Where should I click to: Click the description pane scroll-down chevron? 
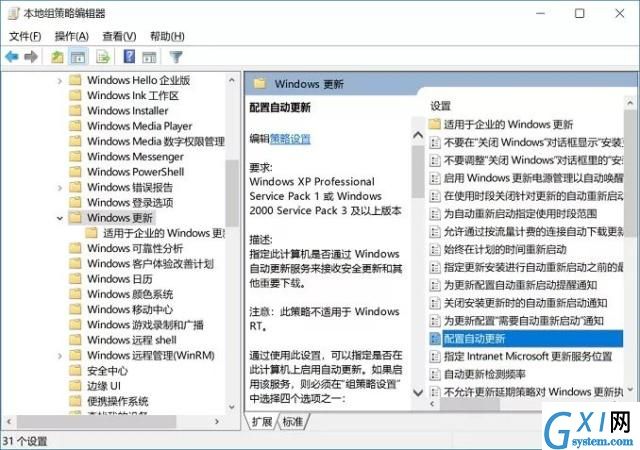(418, 393)
